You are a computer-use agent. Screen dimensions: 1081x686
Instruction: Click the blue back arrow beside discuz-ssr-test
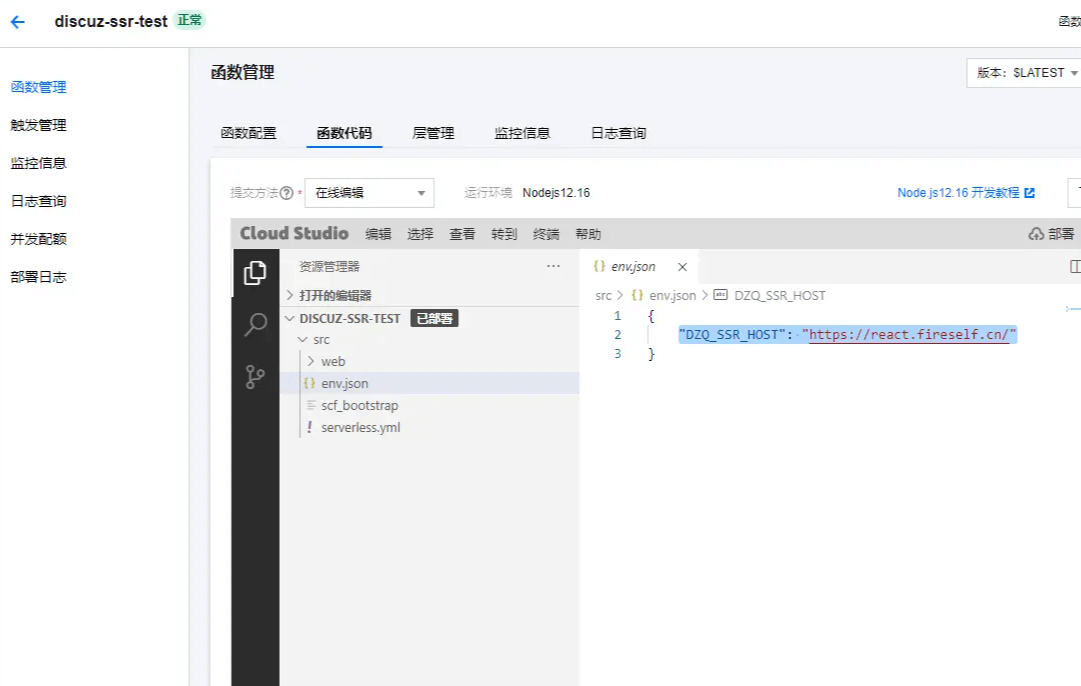(19, 20)
